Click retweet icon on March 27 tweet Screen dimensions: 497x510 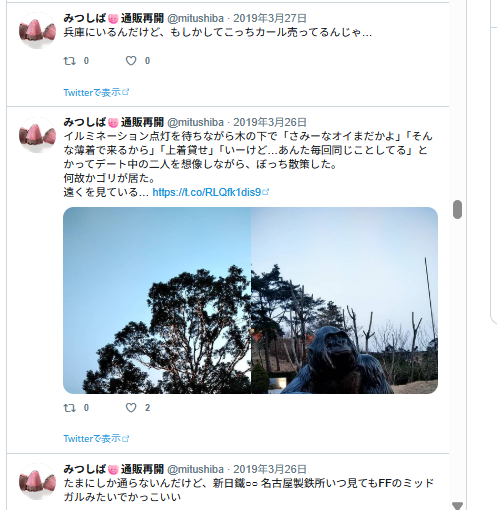(70, 61)
